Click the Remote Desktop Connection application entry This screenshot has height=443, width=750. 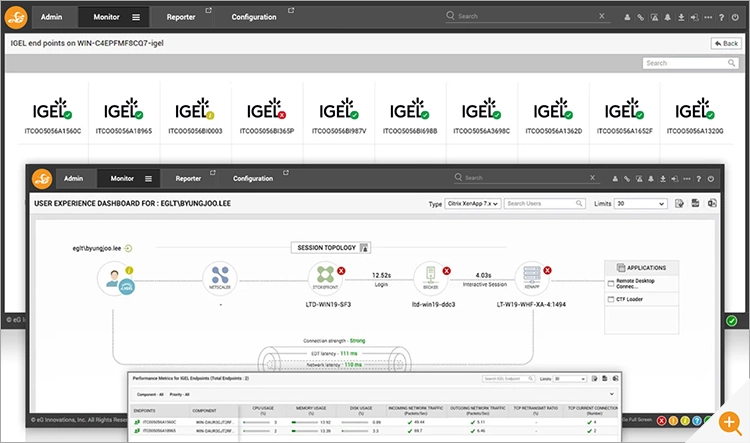pos(641,284)
